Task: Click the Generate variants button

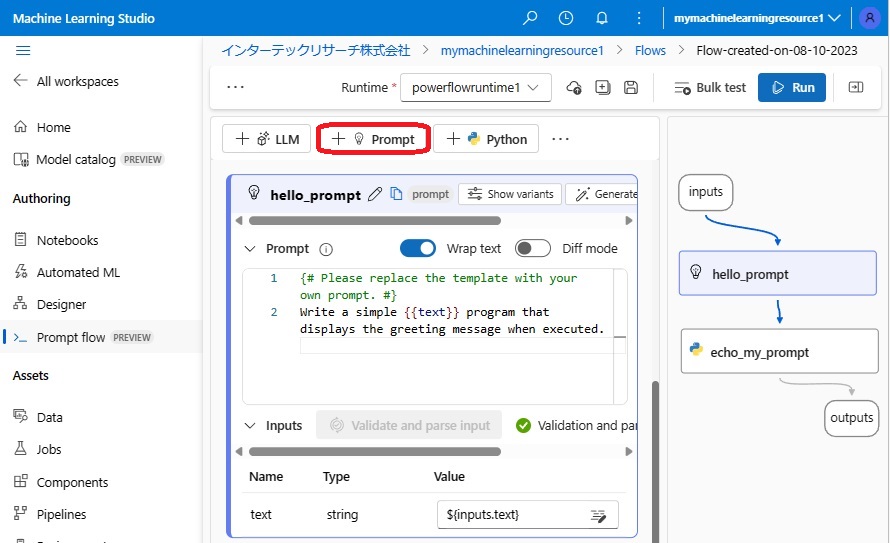Action: tap(602, 194)
